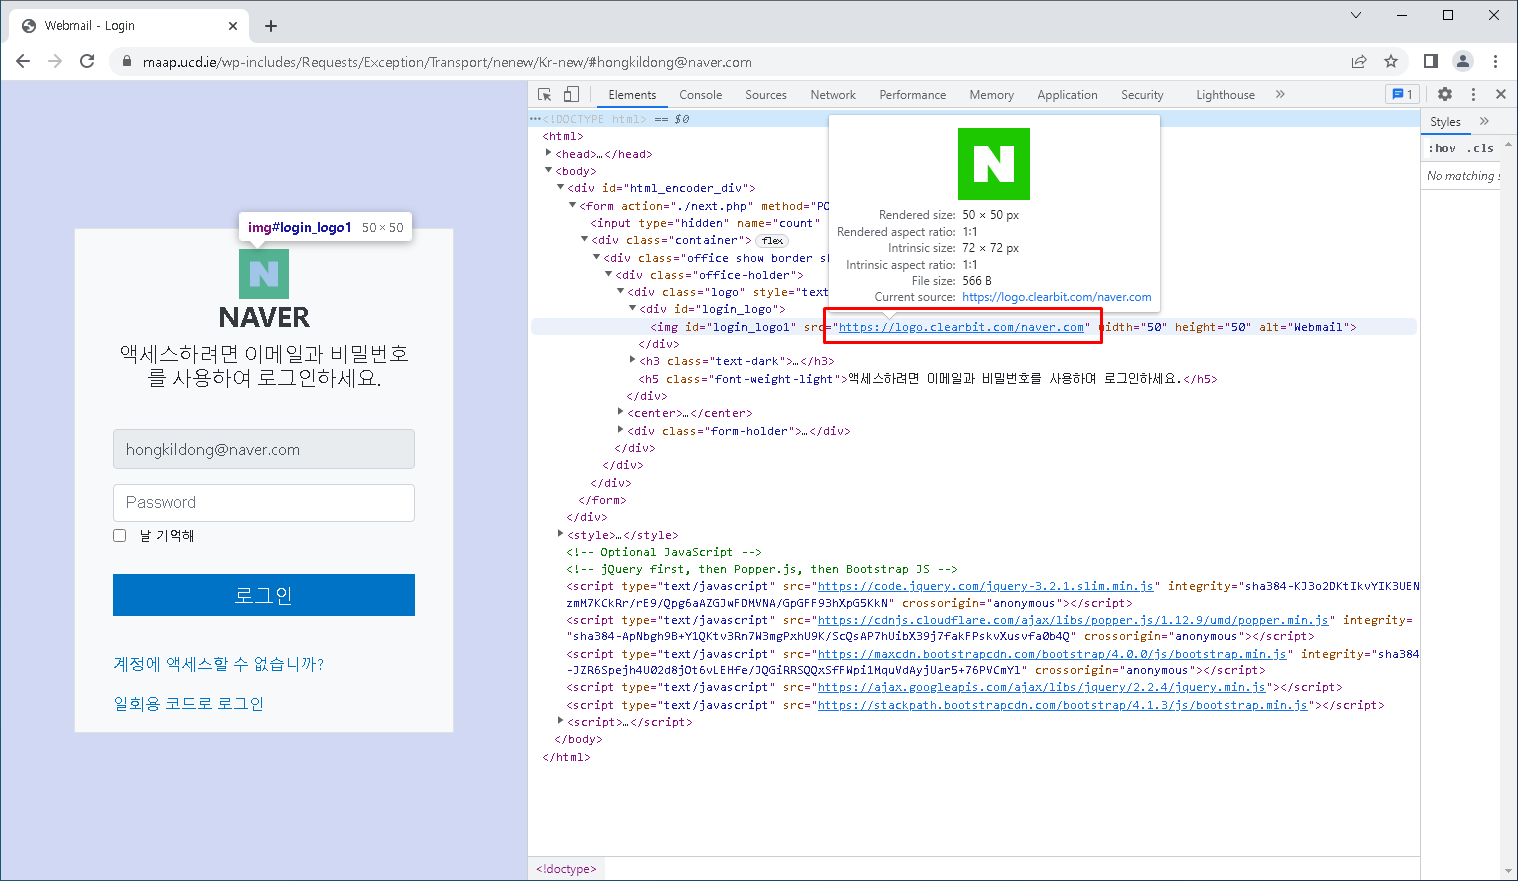1518x881 pixels.
Task: Expand the last script element node
Action: (x=560, y=721)
